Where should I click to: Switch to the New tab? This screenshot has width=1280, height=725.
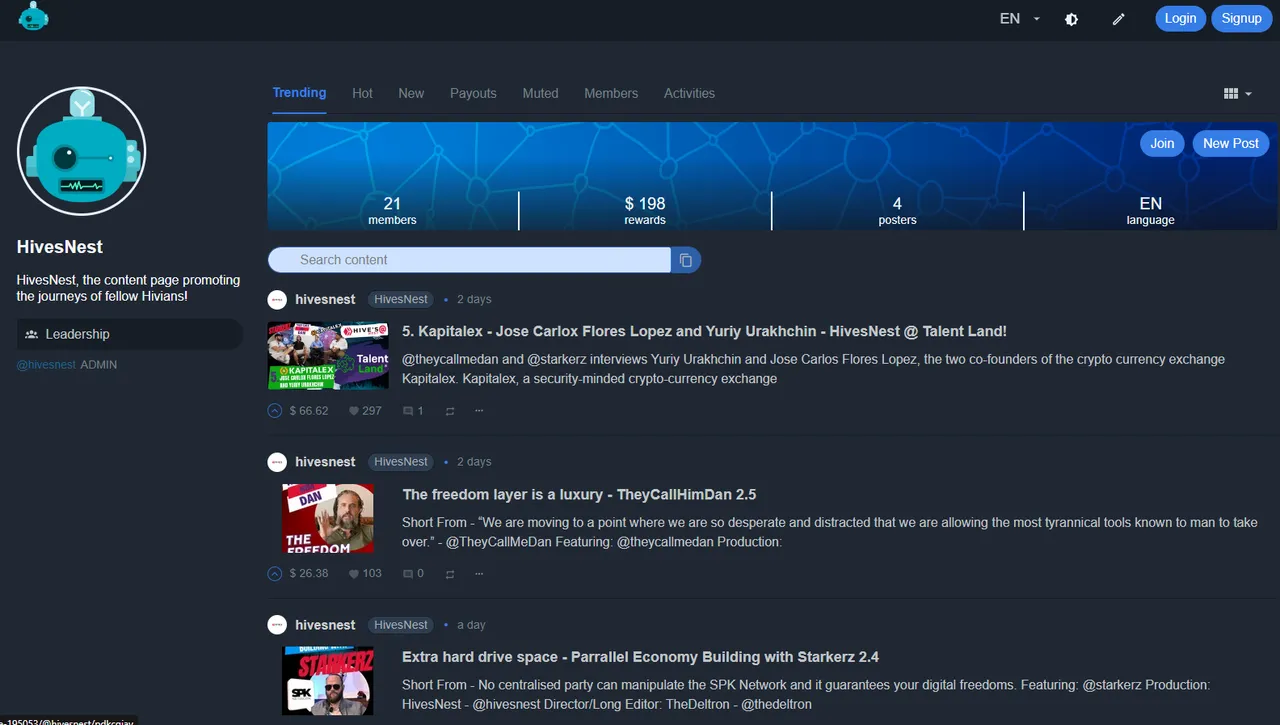tap(411, 93)
